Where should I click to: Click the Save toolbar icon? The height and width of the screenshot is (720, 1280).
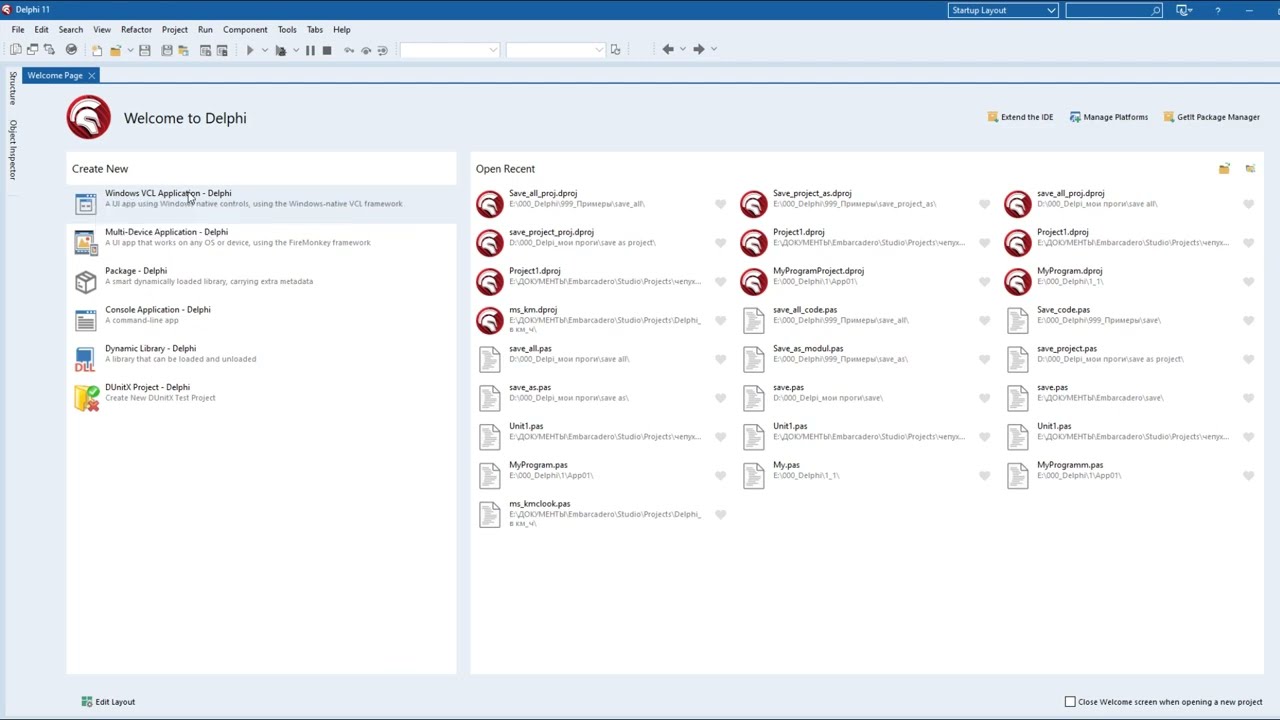point(145,49)
